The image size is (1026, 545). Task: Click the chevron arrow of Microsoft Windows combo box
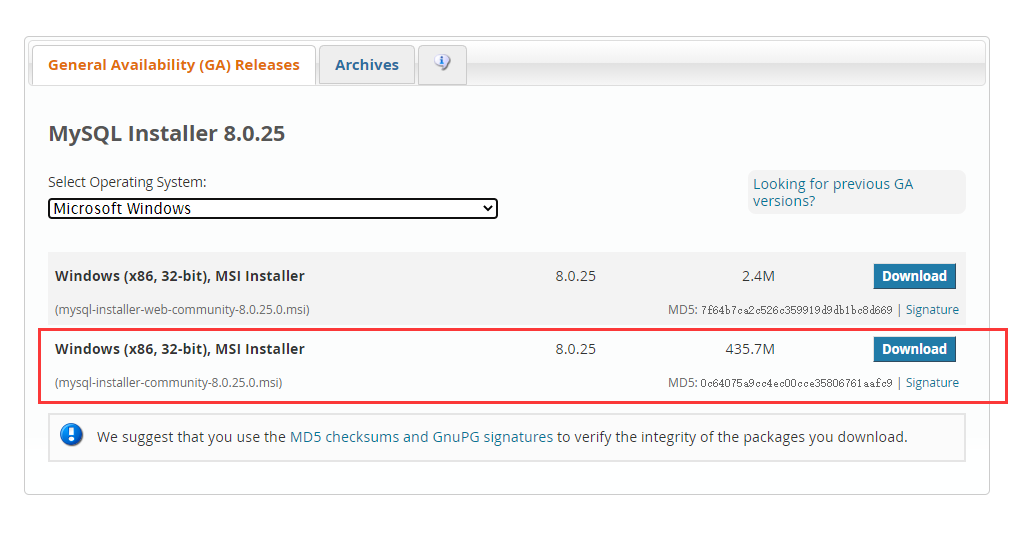(x=487, y=209)
